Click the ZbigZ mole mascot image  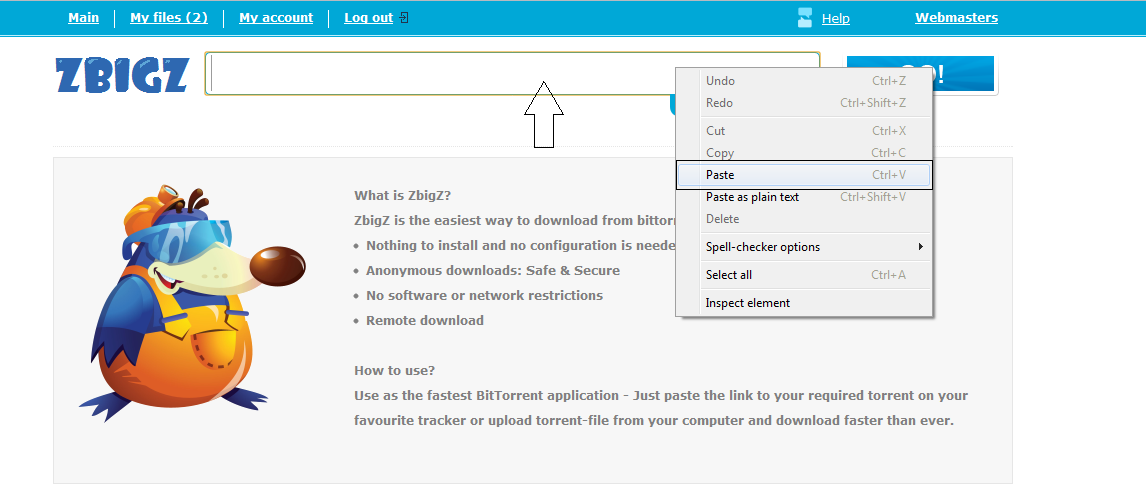192,302
